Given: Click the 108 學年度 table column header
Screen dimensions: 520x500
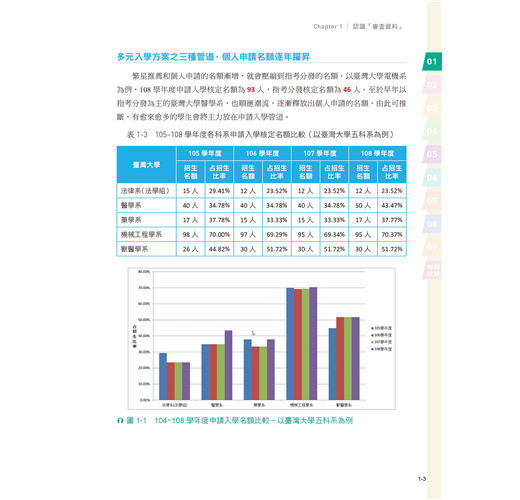Looking at the screenshot, I should (377, 153).
